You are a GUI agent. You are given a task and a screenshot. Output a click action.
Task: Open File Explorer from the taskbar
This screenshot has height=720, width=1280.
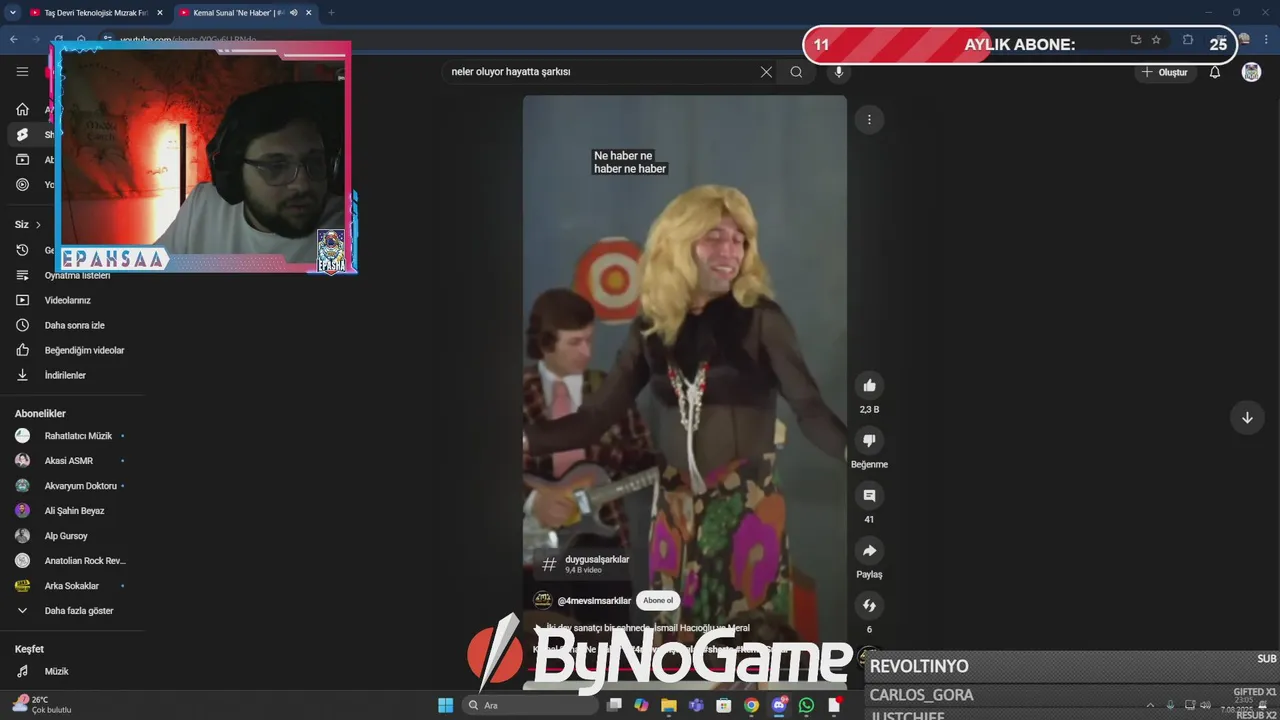pos(668,705)
